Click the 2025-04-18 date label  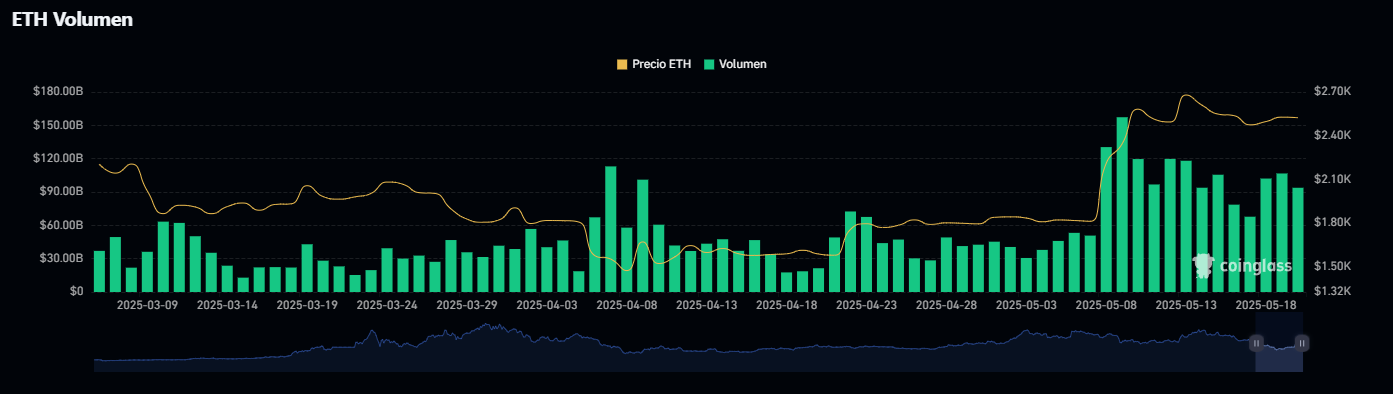[787, 305]
